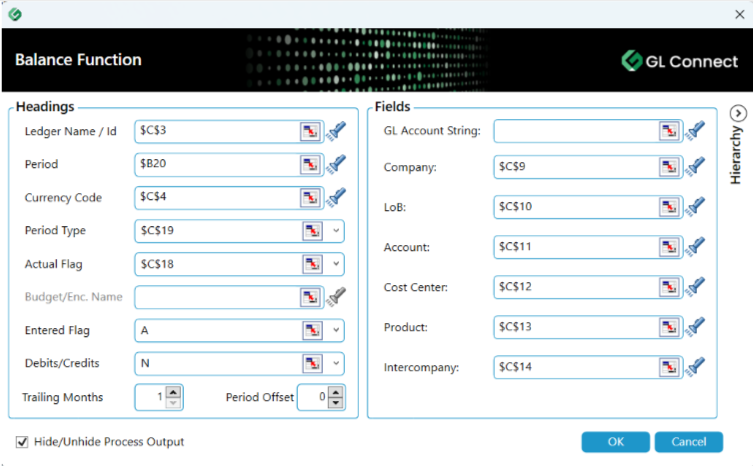The height and width of the screenshot is (466, 753).
Task: Click cell picker icon for Cost Center
Action: (668, 287)
